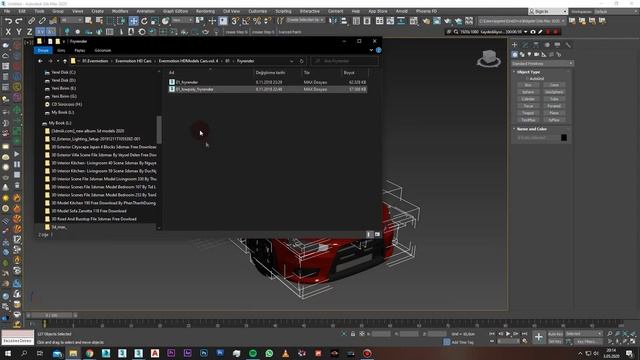Click the Undo arrow in main toolbar
Viewport: 640px width, 360px height.
[x=8, y=21]
